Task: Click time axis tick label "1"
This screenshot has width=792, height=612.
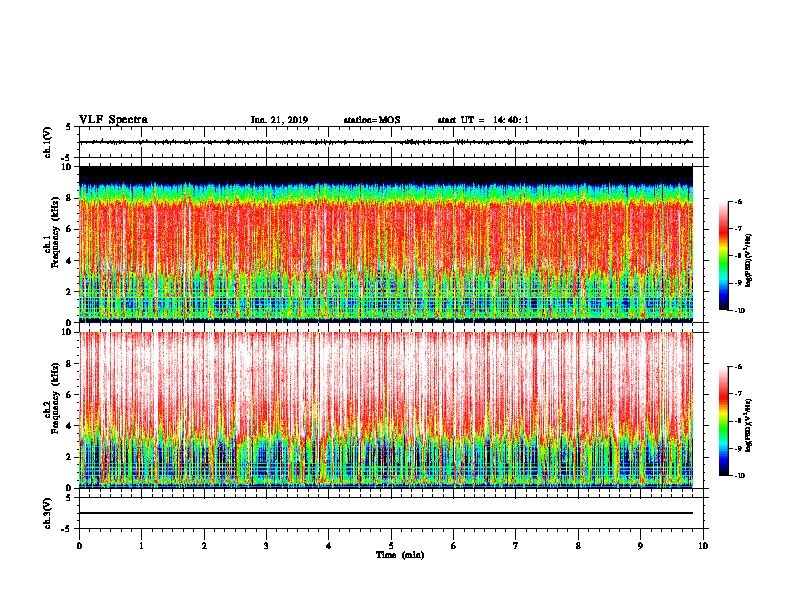Action: [x=141, y=546]
